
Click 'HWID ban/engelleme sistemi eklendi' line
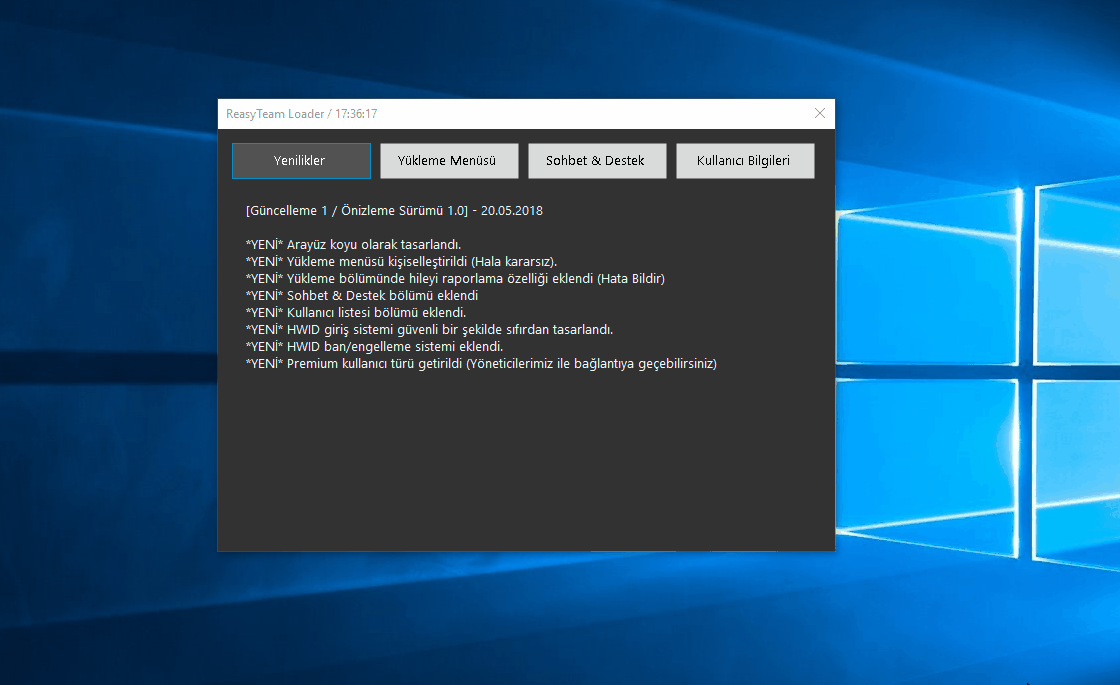(374, 346)
